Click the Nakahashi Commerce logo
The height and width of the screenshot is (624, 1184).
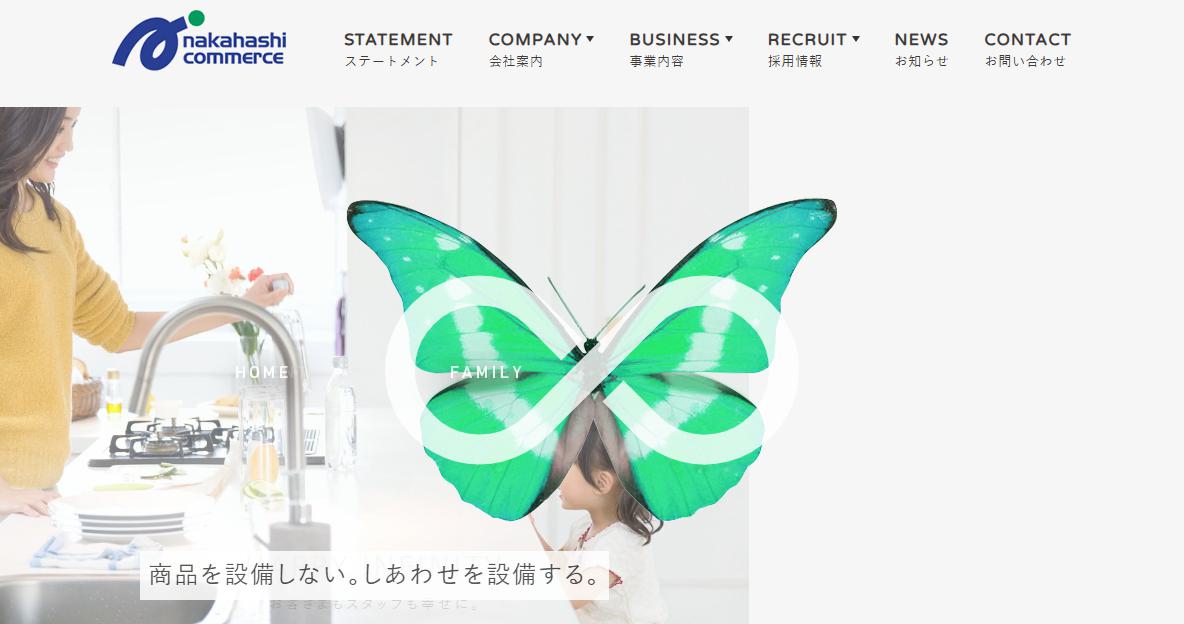click(199, 41)
